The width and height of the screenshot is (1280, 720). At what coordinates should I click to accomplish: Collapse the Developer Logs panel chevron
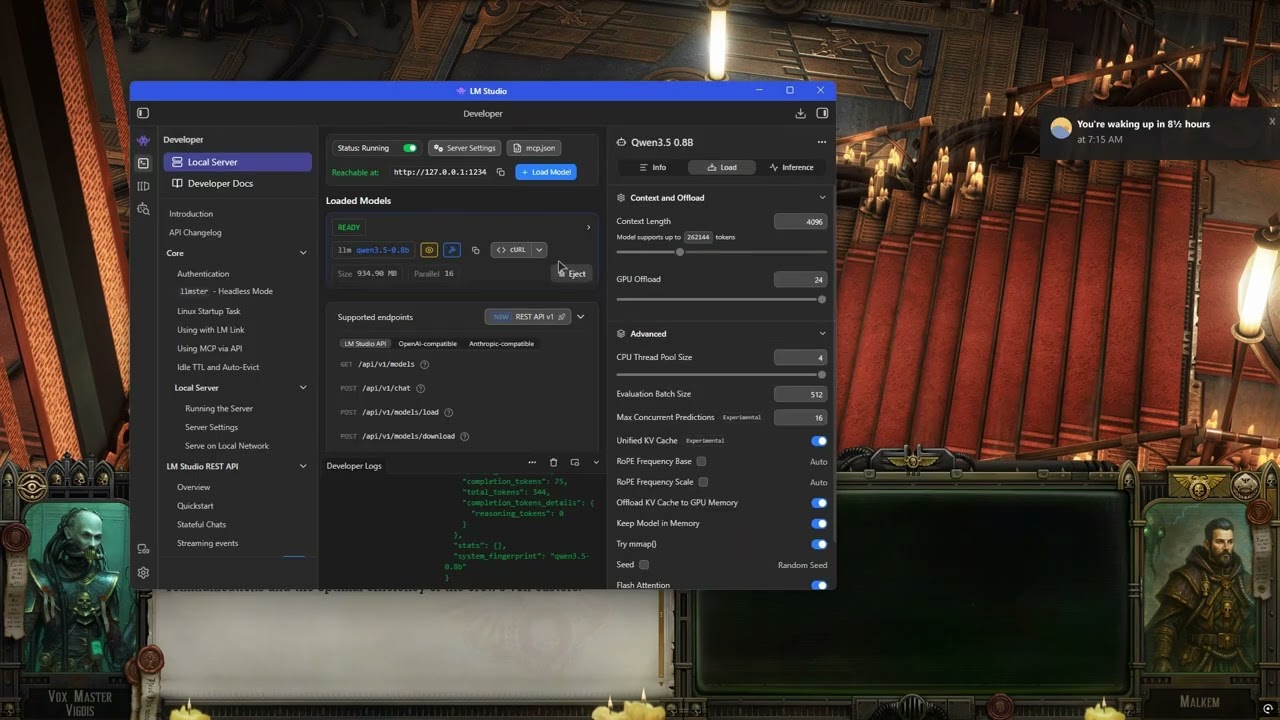tap(596, 462)
